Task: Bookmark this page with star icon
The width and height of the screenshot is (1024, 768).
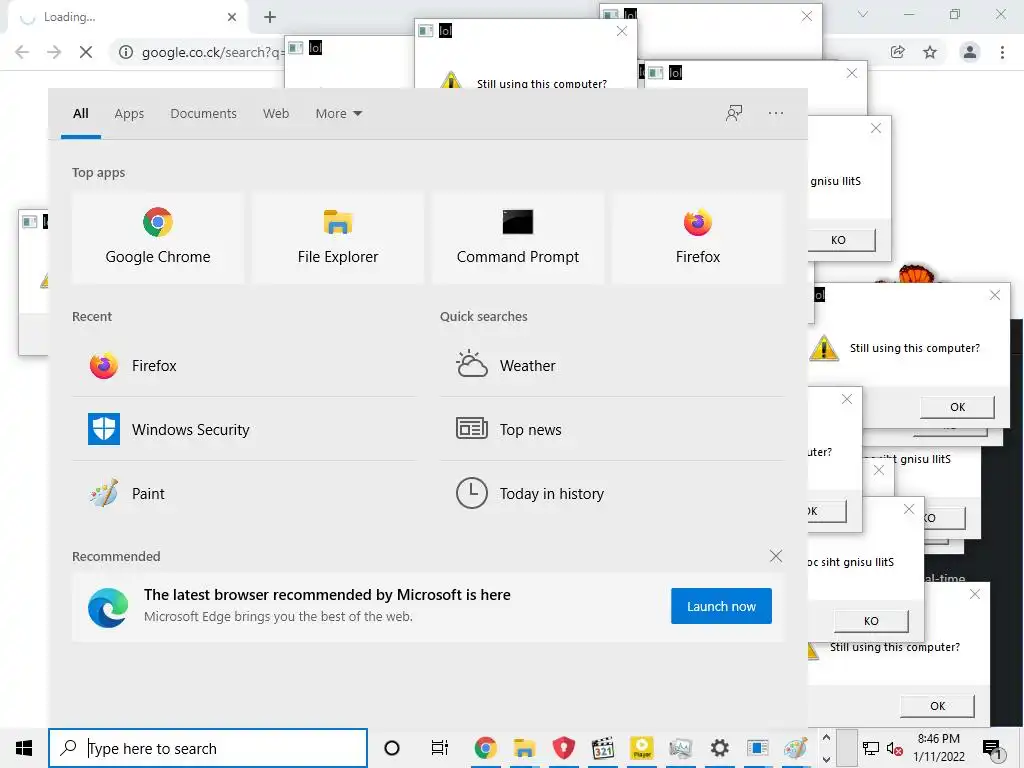Action: click(930, 52)
